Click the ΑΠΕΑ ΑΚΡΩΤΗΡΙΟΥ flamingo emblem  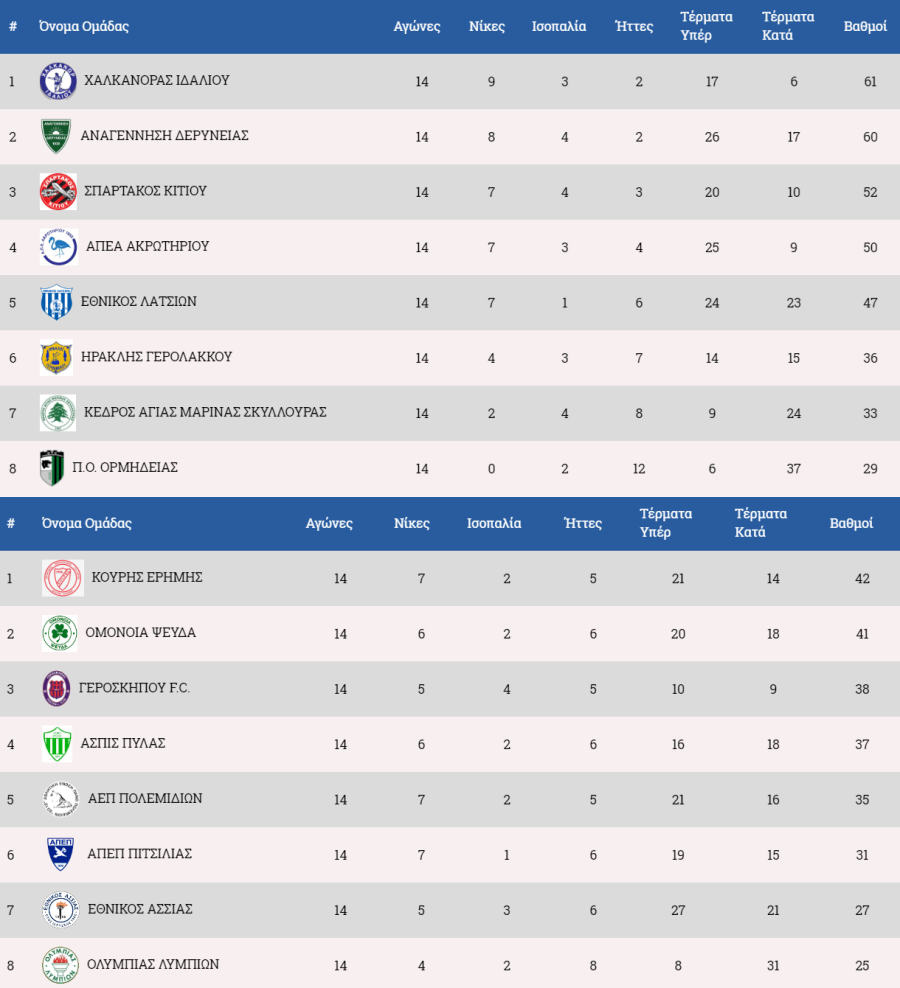point(59,247)
